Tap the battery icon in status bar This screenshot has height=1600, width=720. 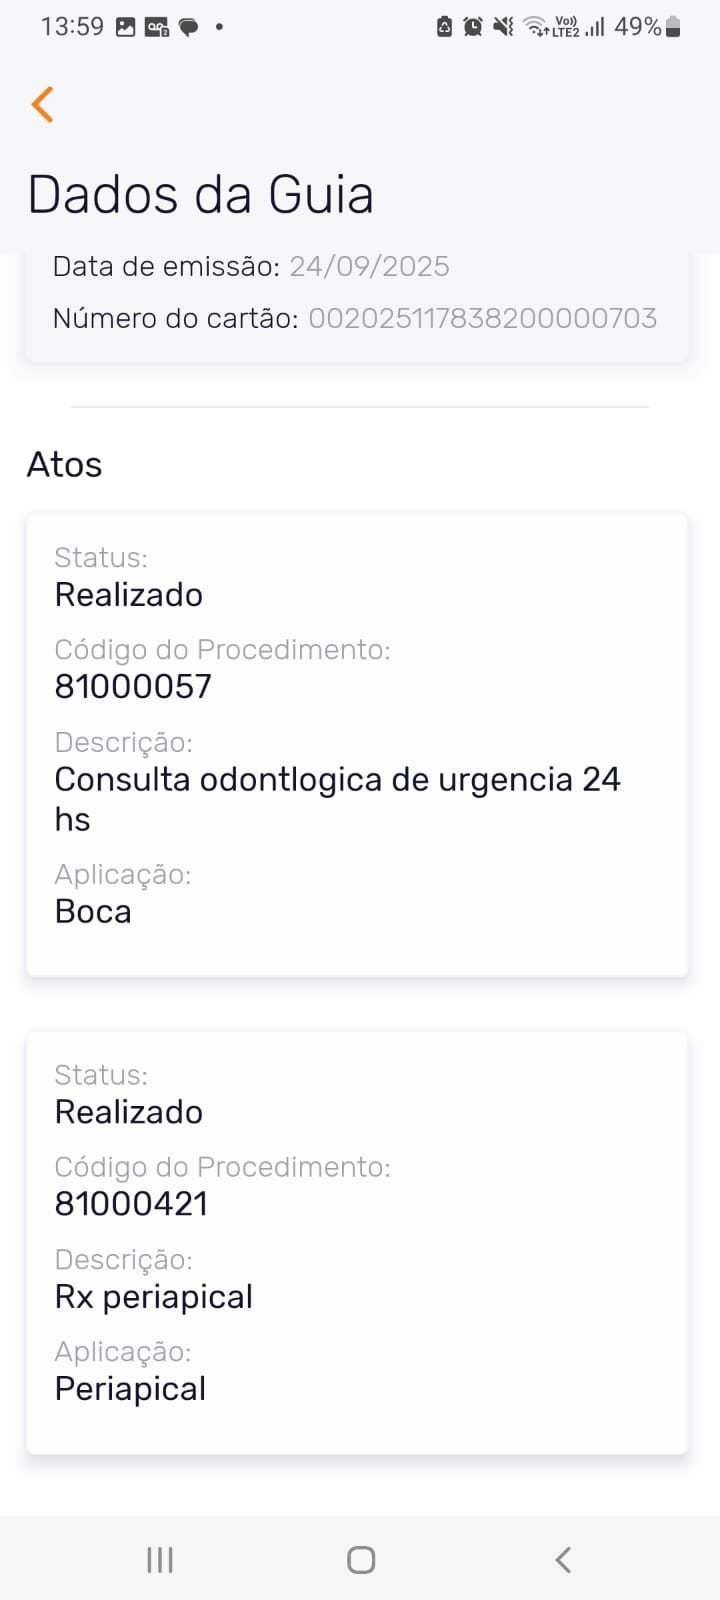point(673,27)
